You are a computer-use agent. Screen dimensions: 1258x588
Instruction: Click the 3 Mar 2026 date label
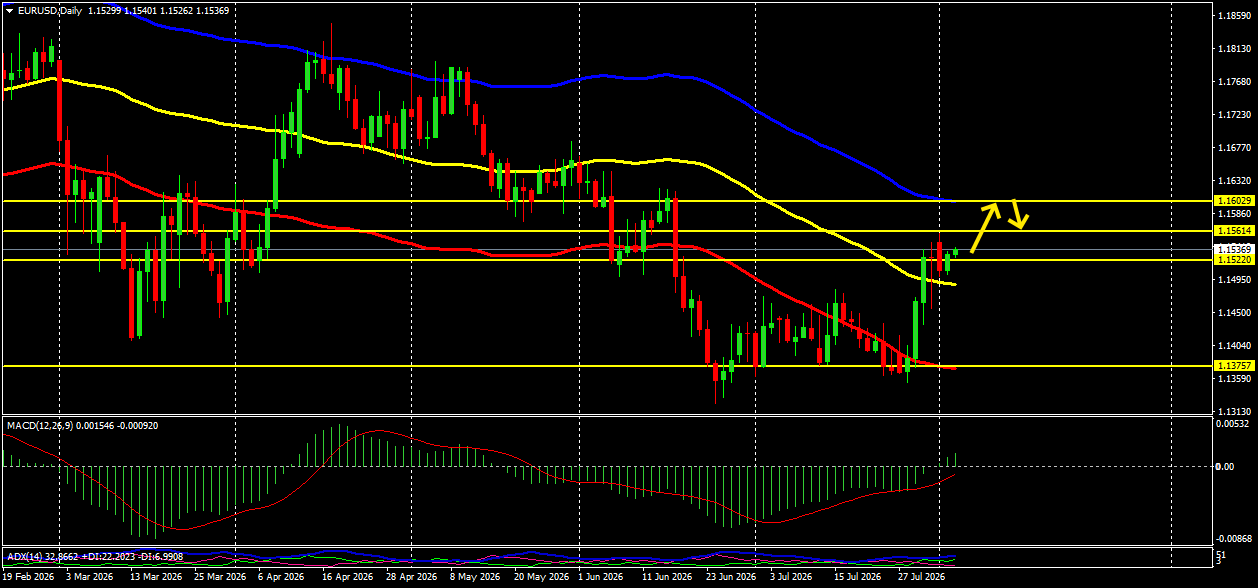[x=90, y=577]
